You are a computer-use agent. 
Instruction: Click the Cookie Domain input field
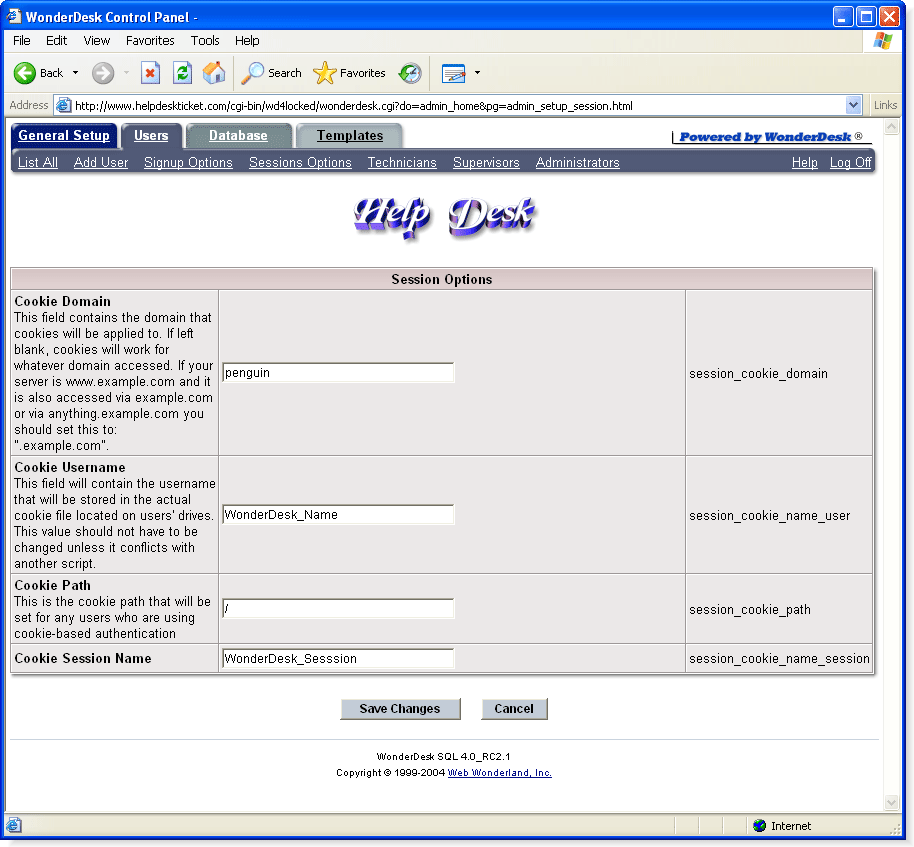[x=338, y=373]
